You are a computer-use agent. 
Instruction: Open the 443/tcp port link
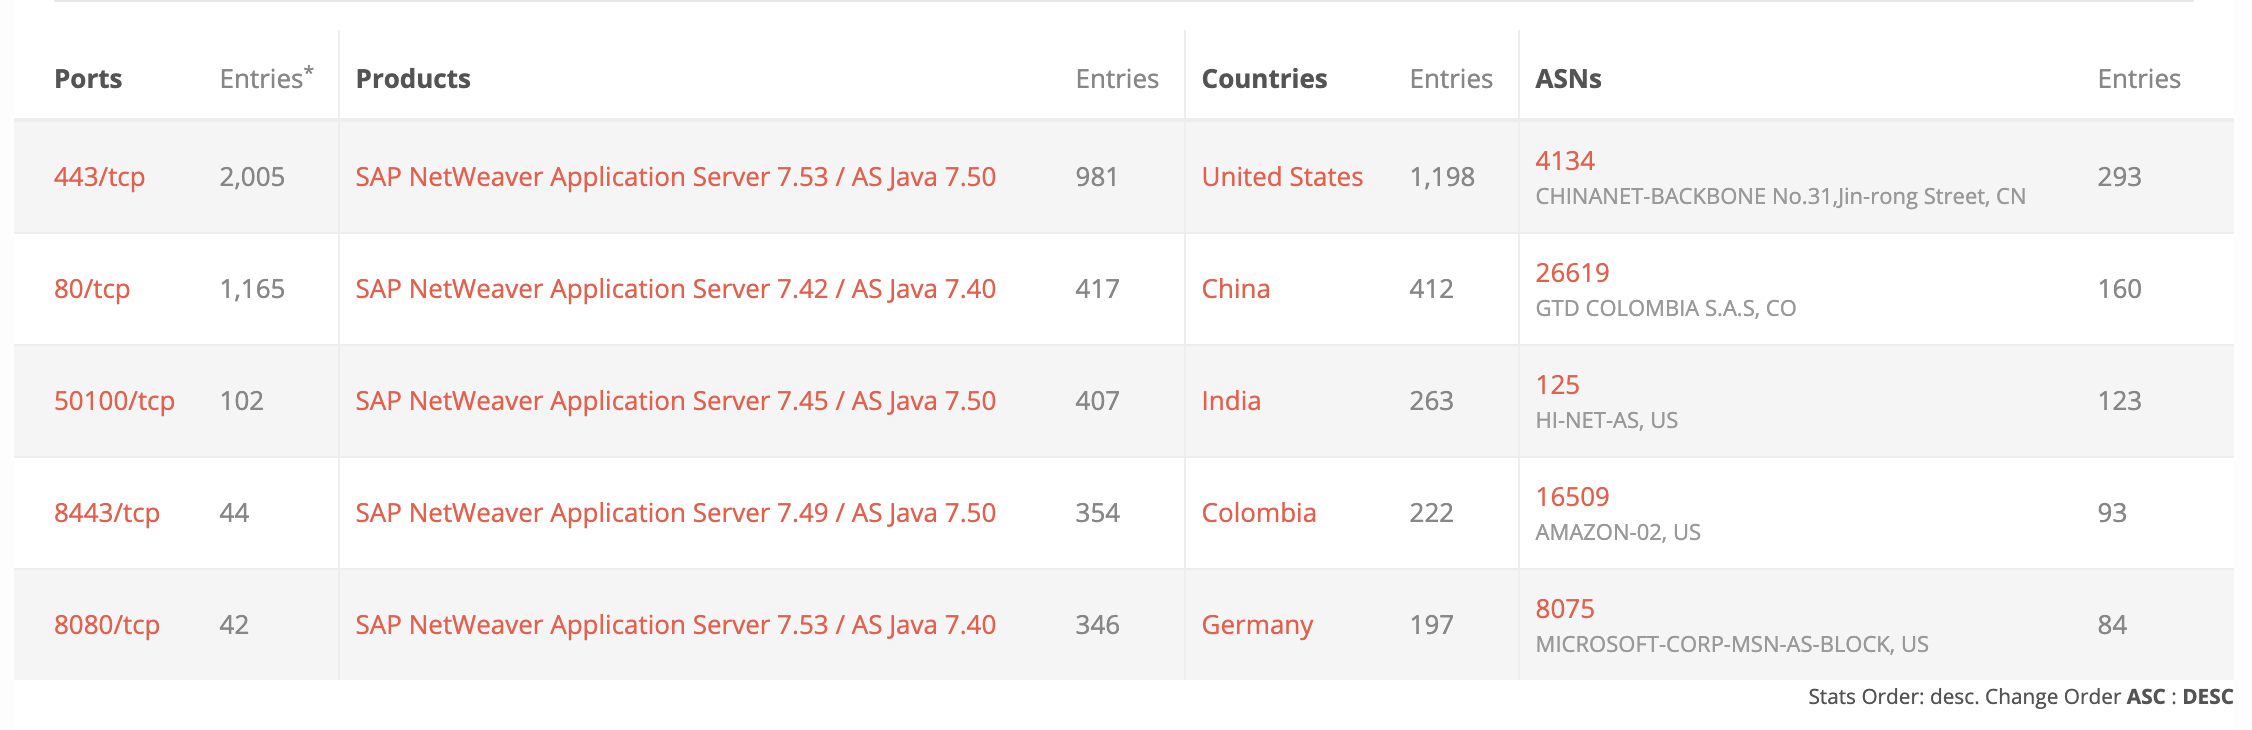pyautogui.click(x=99, y=177)
